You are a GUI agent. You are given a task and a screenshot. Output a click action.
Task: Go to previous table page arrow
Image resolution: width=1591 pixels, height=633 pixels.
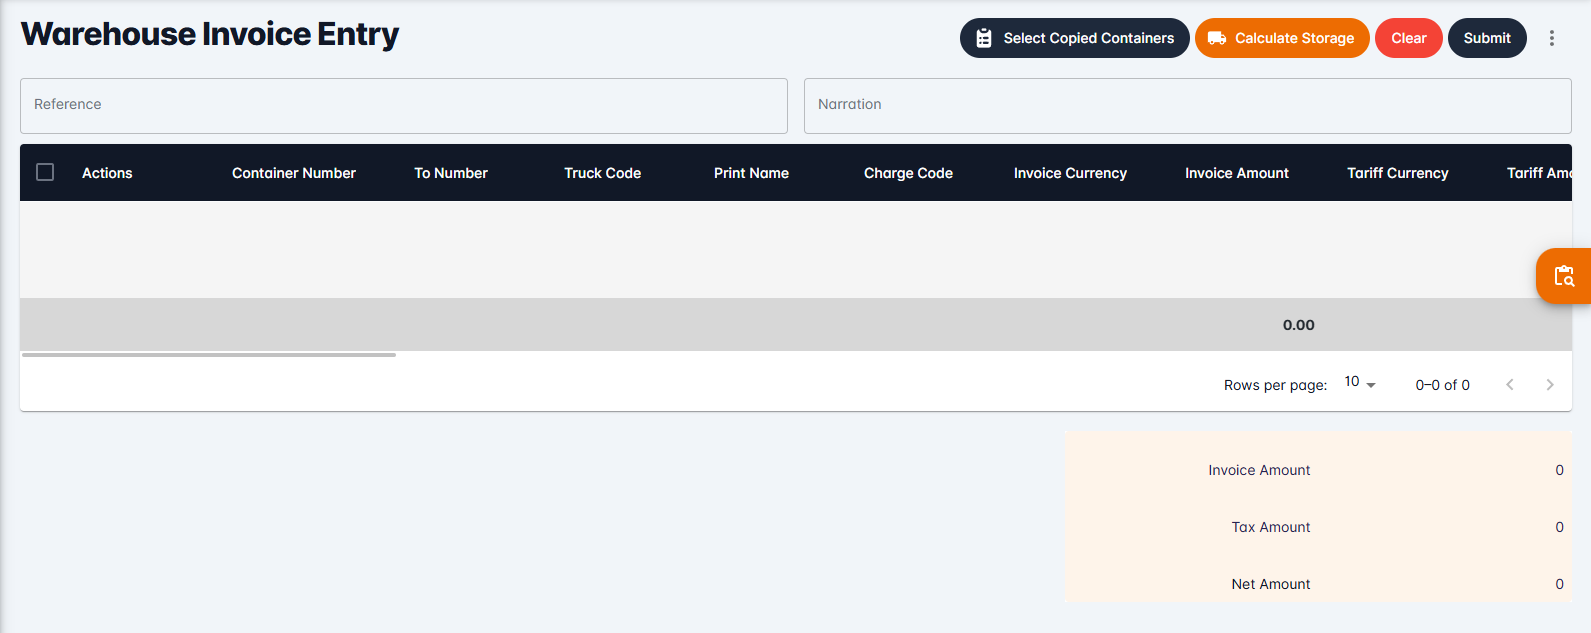tap(1510, 385)
